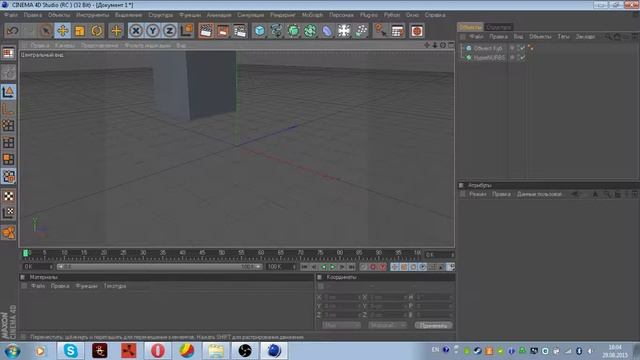640x360 pixels.
Task: Click the Y position input field
Action: pyautogui.click(x=341, y=306)
